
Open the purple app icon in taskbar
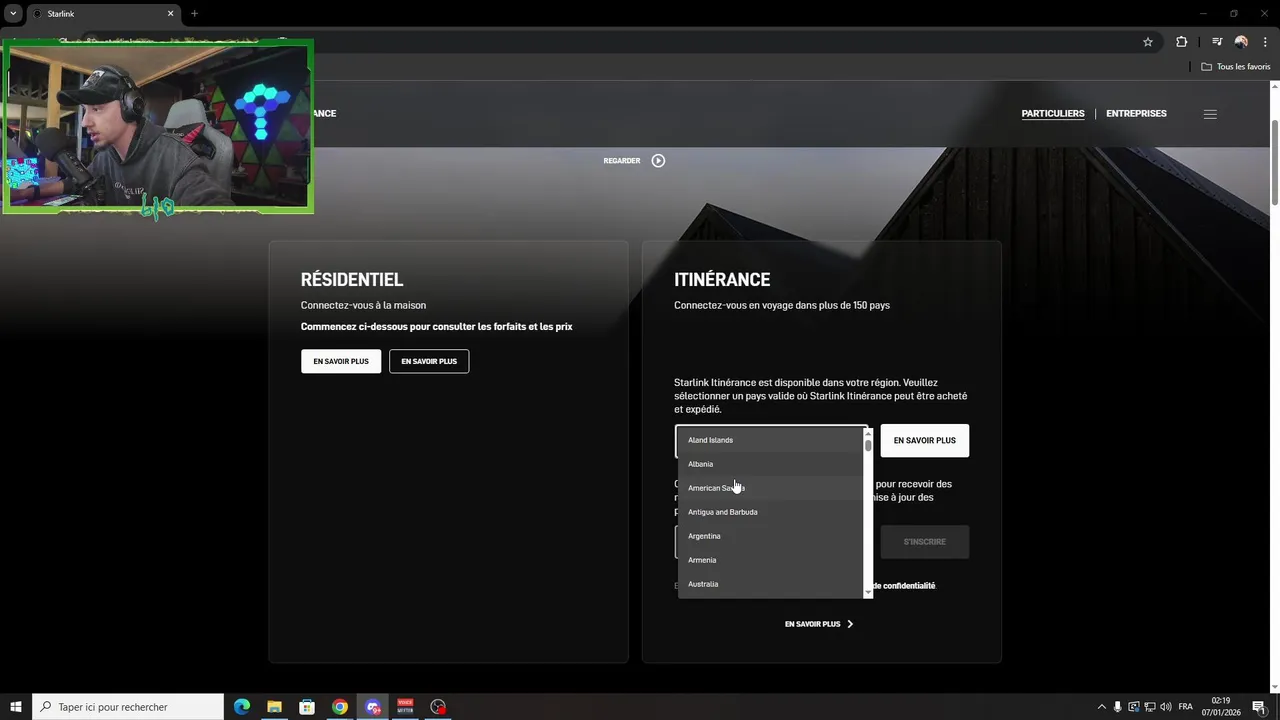pos(373,707)
